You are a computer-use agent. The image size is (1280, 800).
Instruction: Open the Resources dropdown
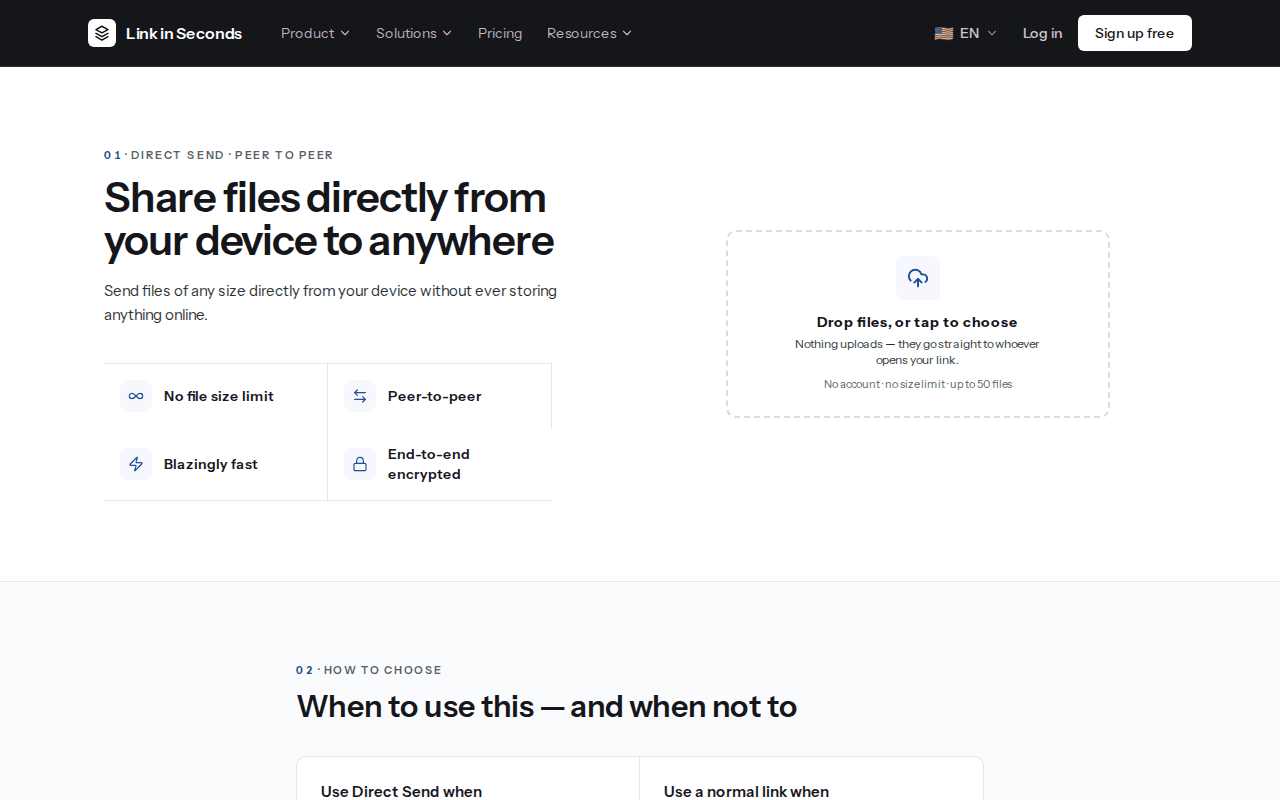[x=589, y=33]
